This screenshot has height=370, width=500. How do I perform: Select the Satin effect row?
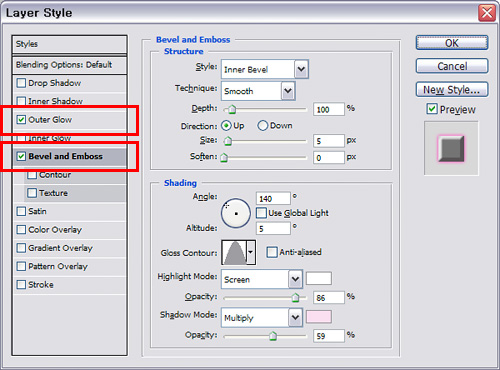point(69,211)
